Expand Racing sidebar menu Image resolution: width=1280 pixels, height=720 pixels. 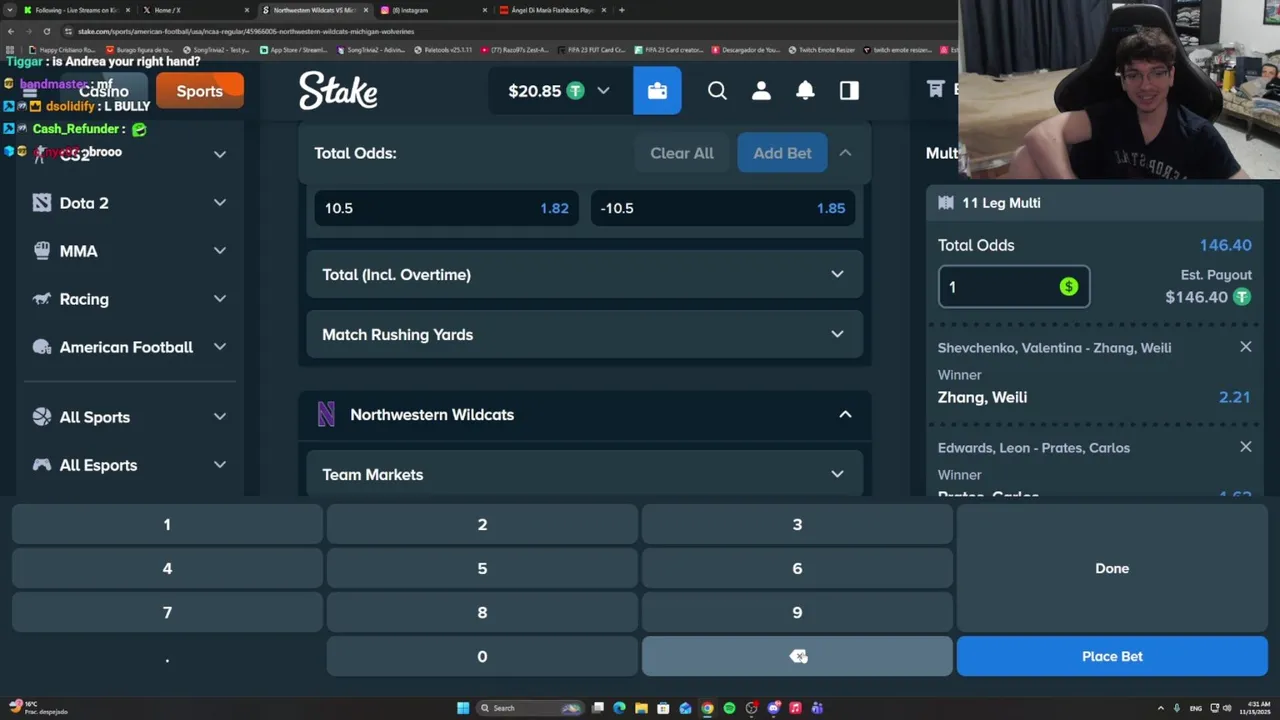[x=220, y=299]
